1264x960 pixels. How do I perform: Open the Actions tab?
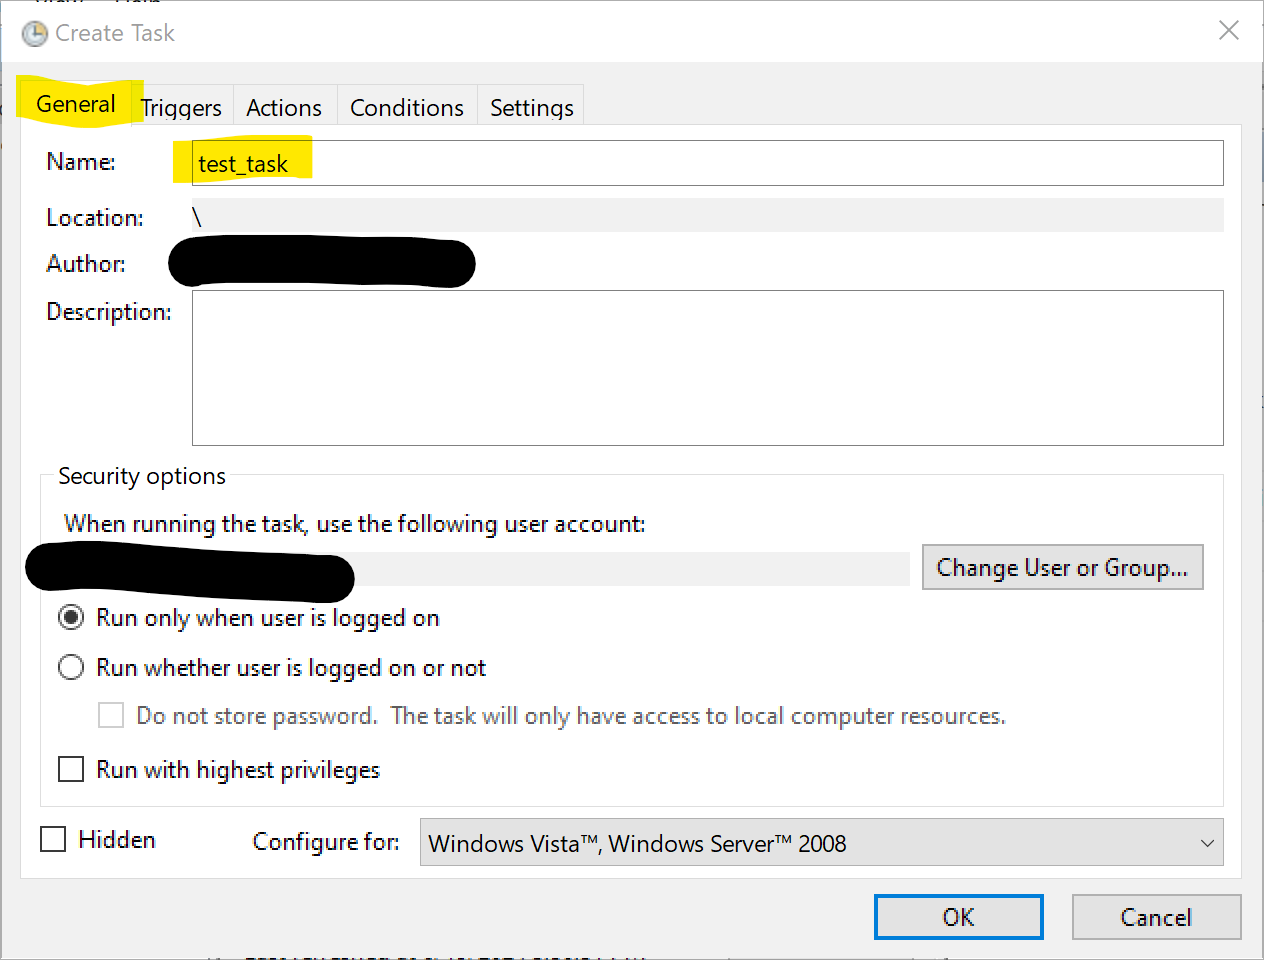point(284,107)
